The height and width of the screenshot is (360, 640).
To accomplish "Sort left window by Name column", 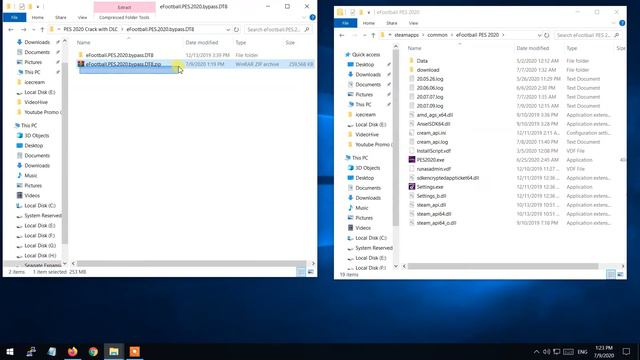I will (83, 42).
